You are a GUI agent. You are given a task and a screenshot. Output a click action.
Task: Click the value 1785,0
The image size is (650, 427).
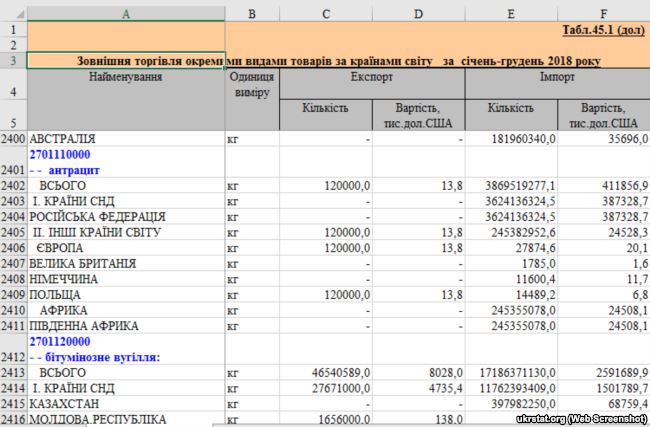coord(511,264)
